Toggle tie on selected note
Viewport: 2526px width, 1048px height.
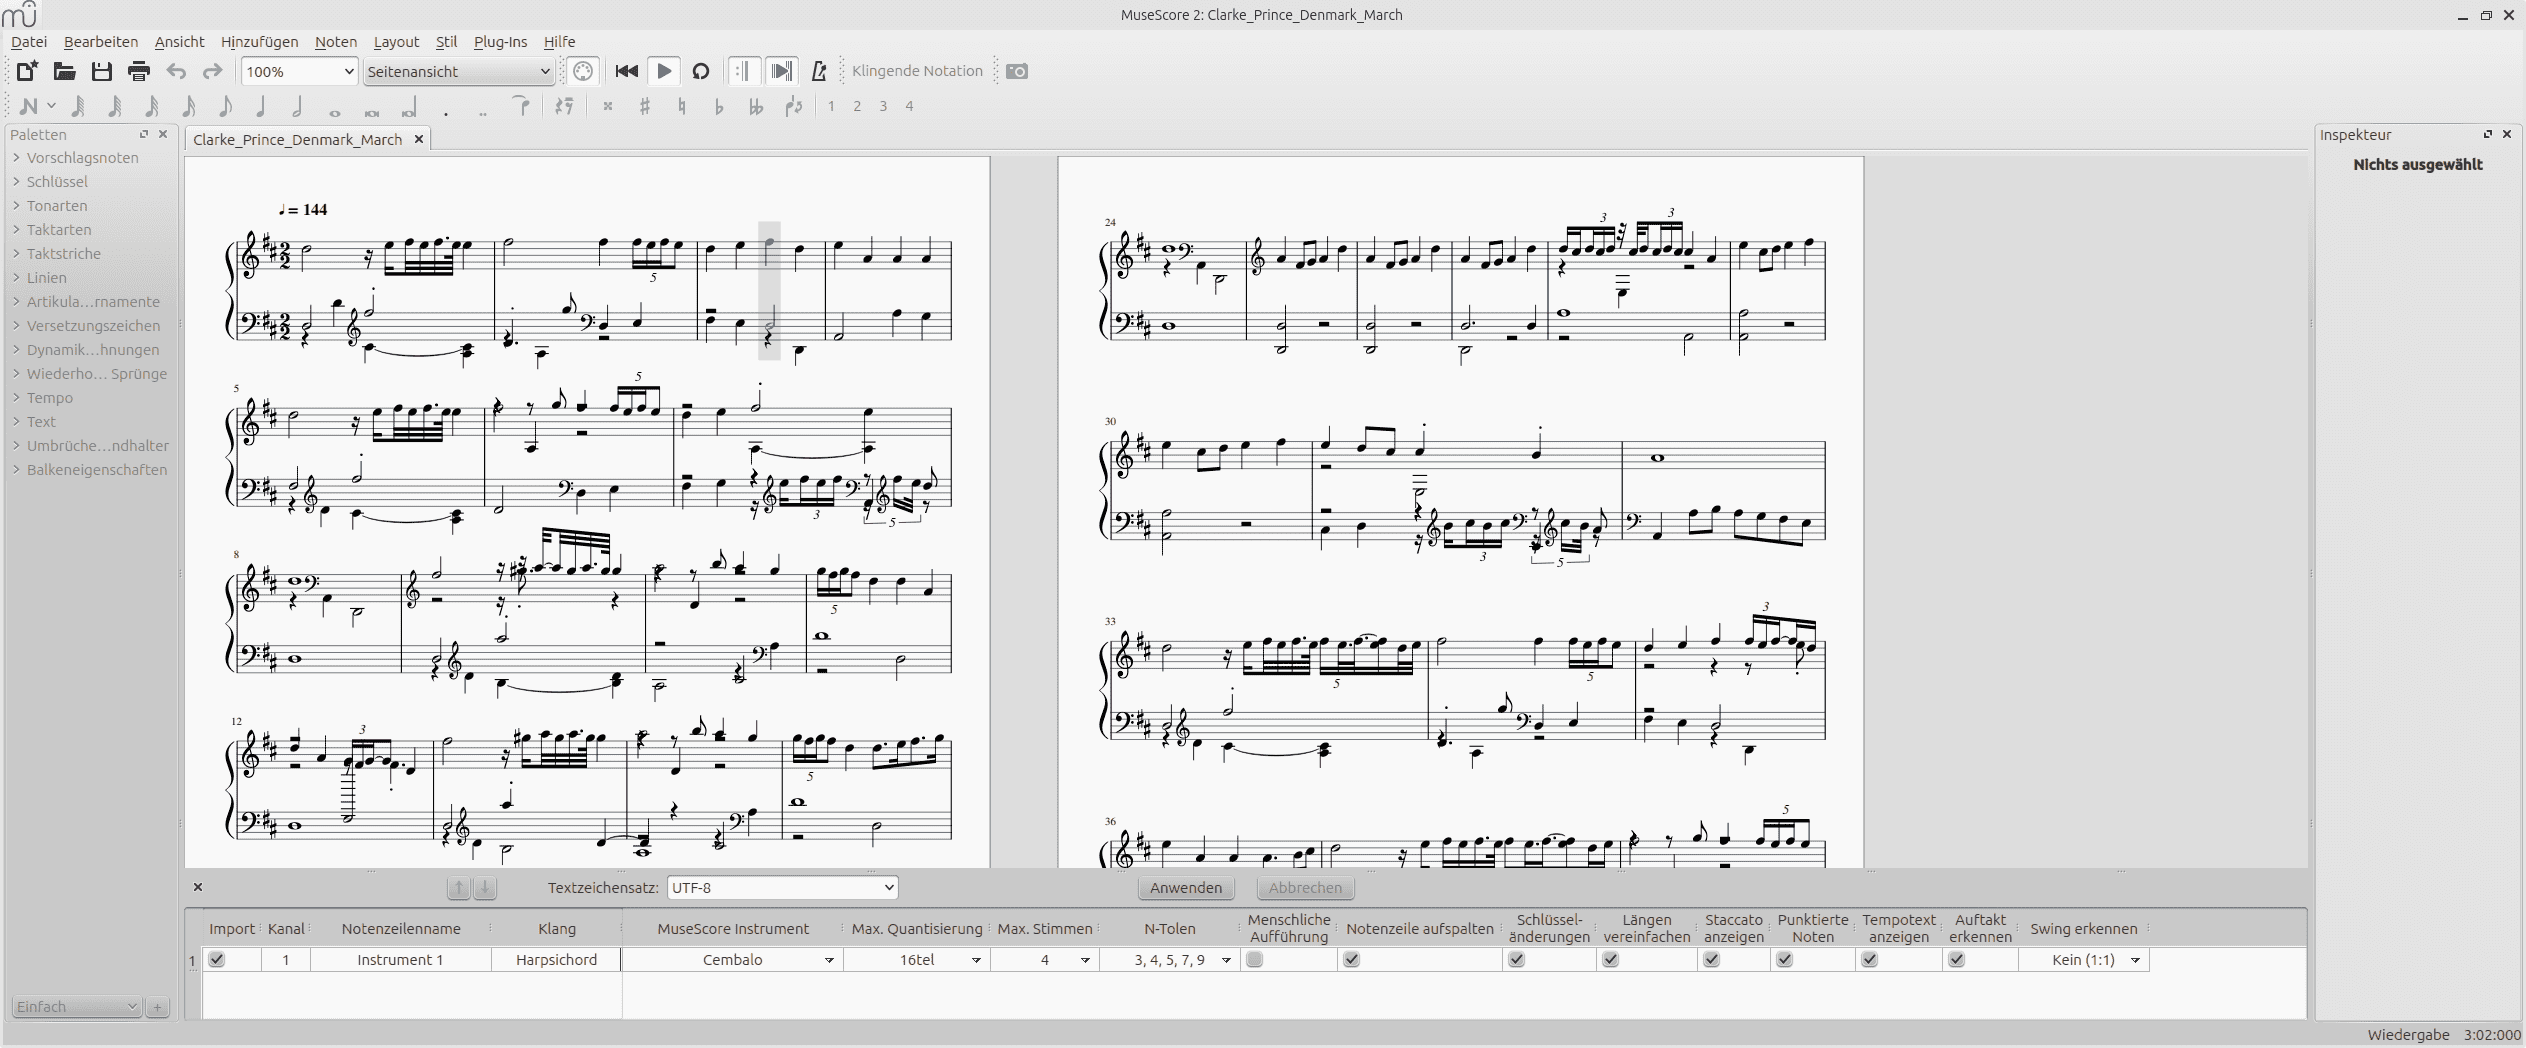point(521,104)
